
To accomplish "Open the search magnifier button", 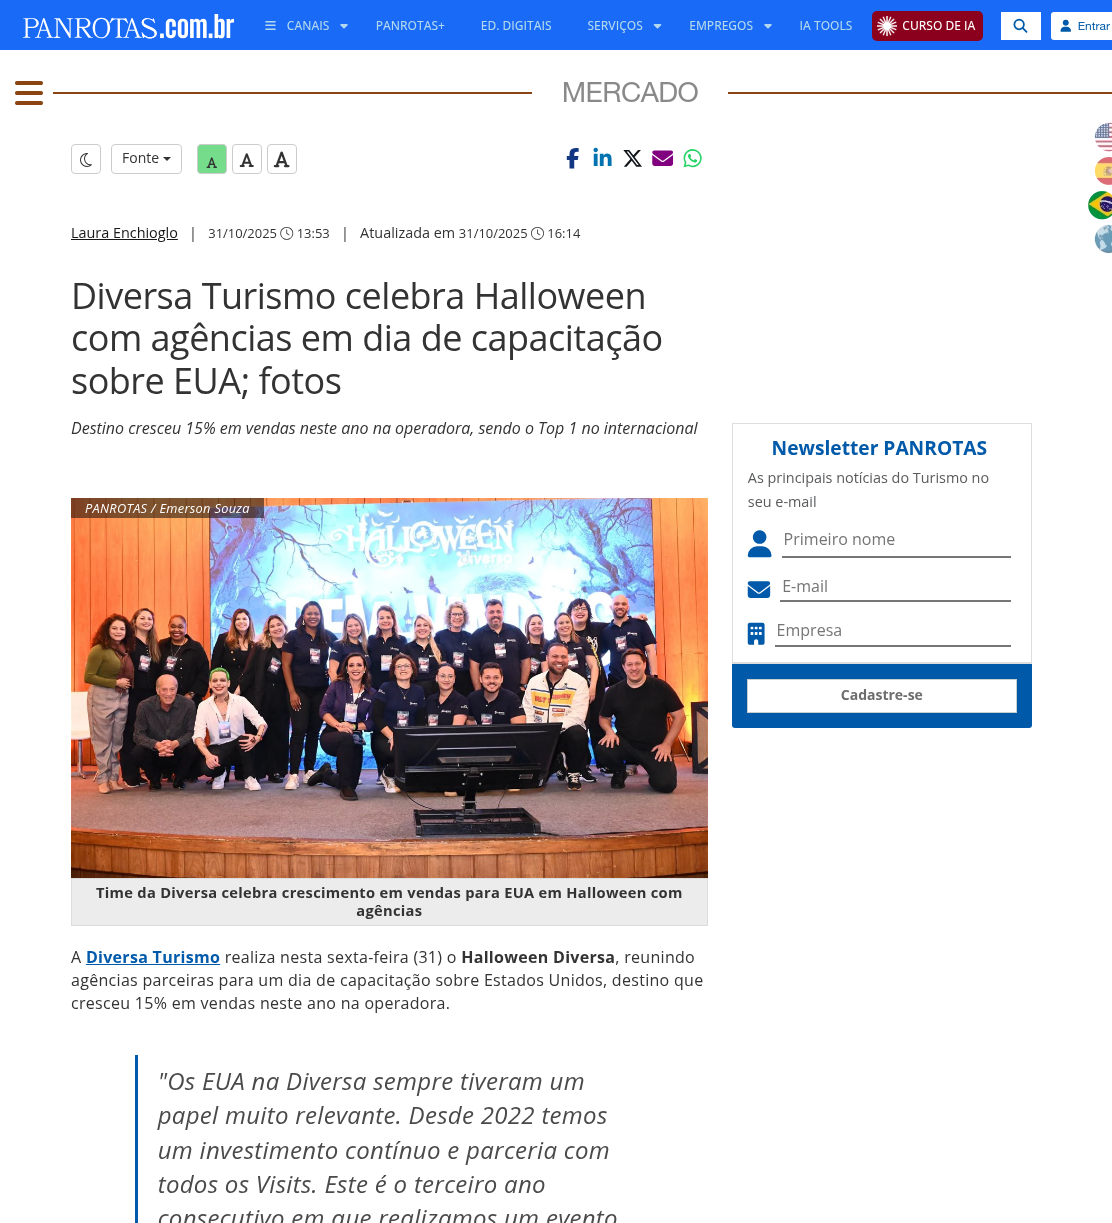I will [1020, 26].
